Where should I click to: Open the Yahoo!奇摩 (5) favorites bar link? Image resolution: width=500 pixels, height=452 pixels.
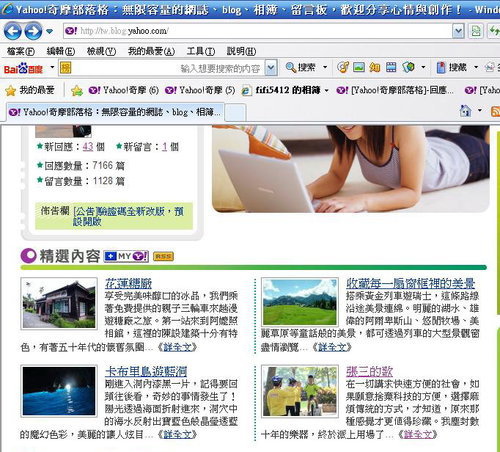pyautogui.click(x=200, y=90)
